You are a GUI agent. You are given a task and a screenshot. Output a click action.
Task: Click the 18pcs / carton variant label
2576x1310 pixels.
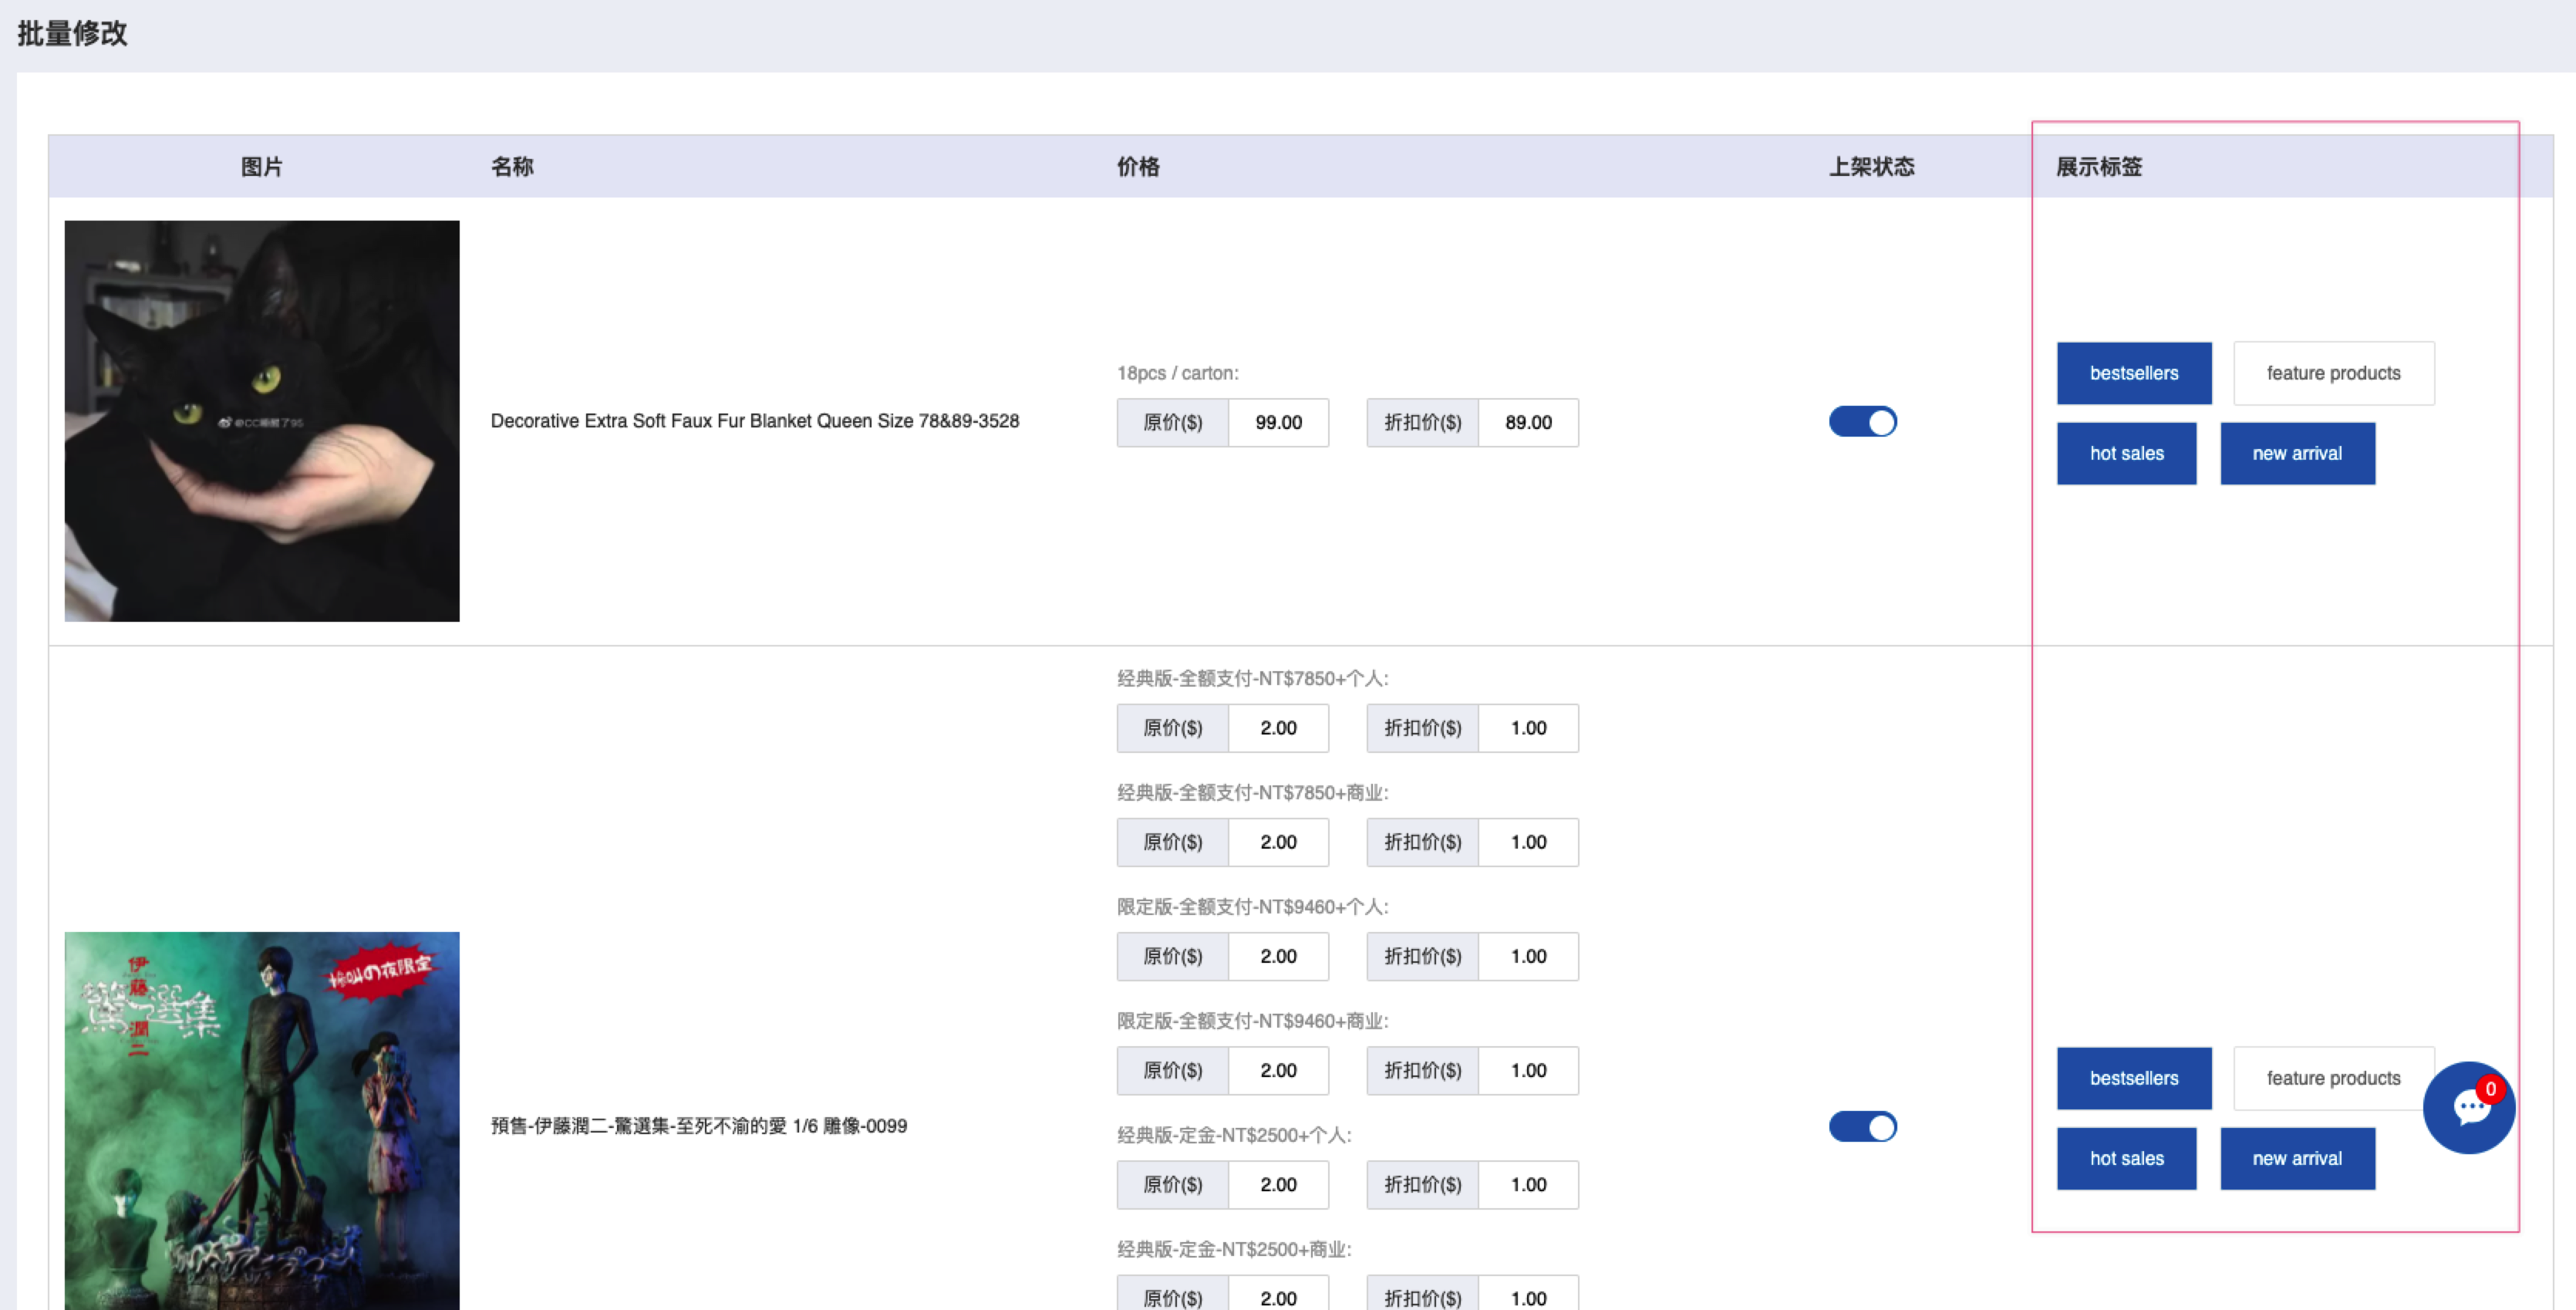(x=1178, y=373)
